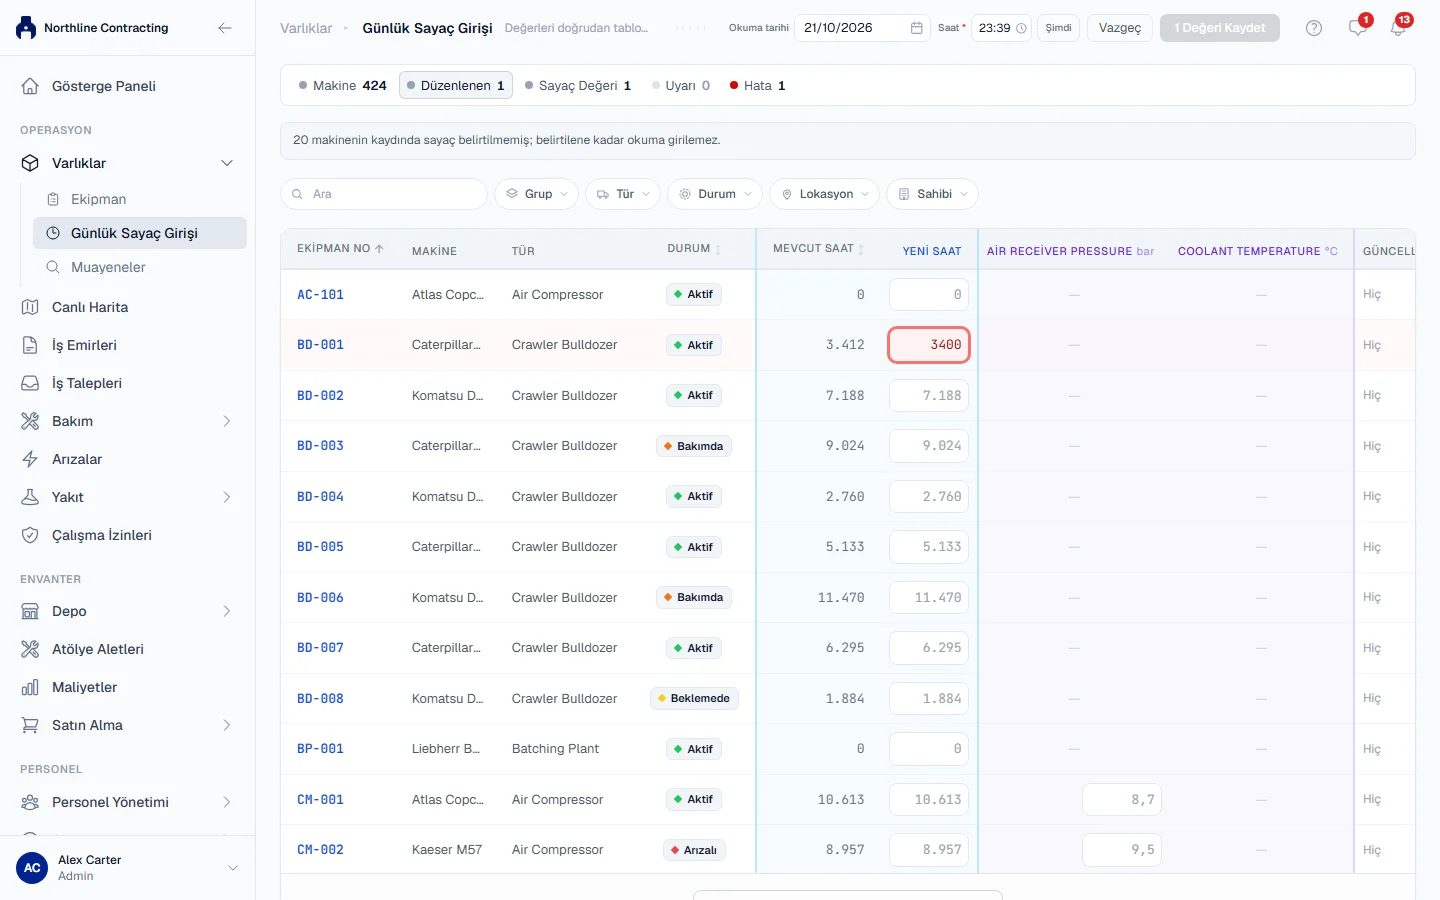Filter by Hata 1 chip

[x=758, y=85]
